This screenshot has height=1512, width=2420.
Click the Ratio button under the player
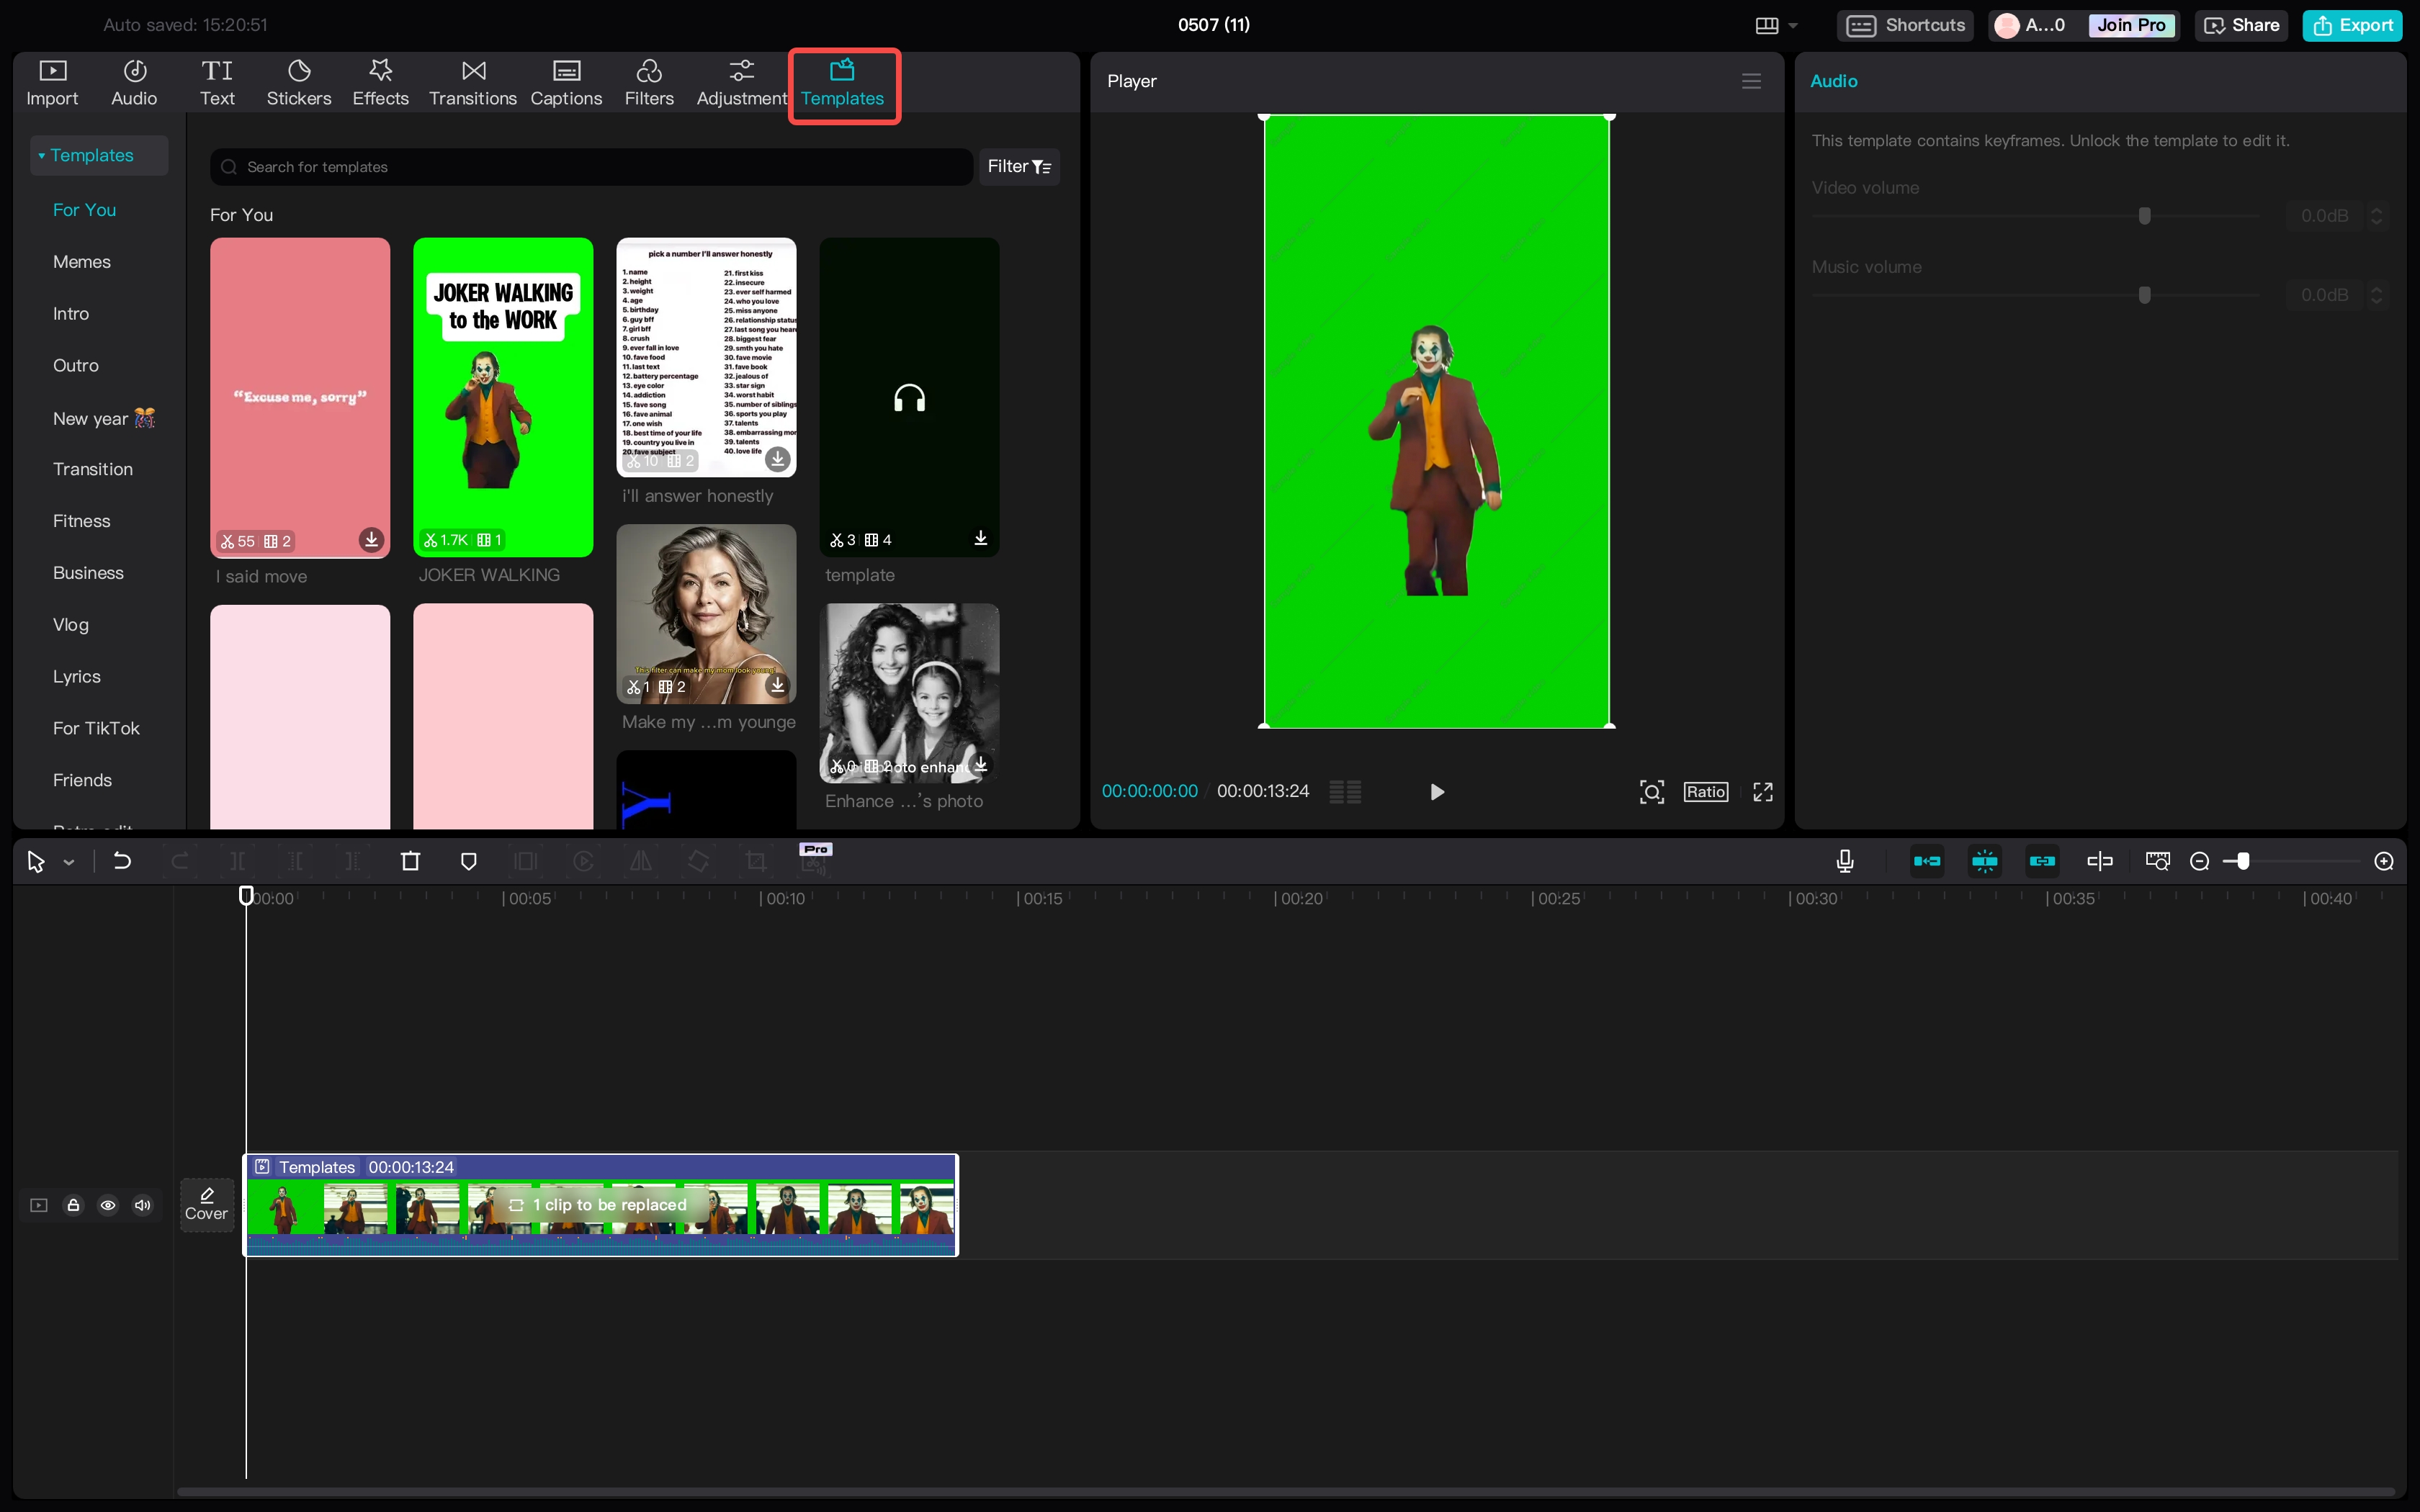point(1704,791)
